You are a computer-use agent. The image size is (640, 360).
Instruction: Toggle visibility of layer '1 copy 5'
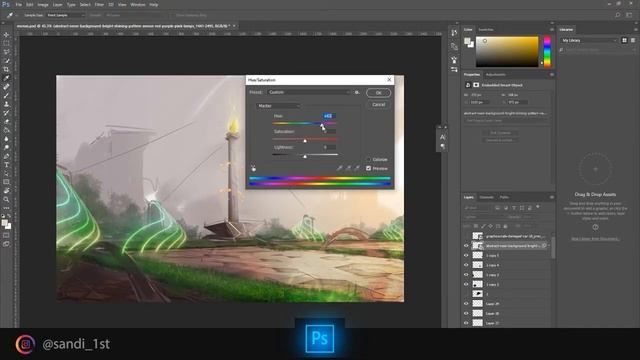(466, 256)
